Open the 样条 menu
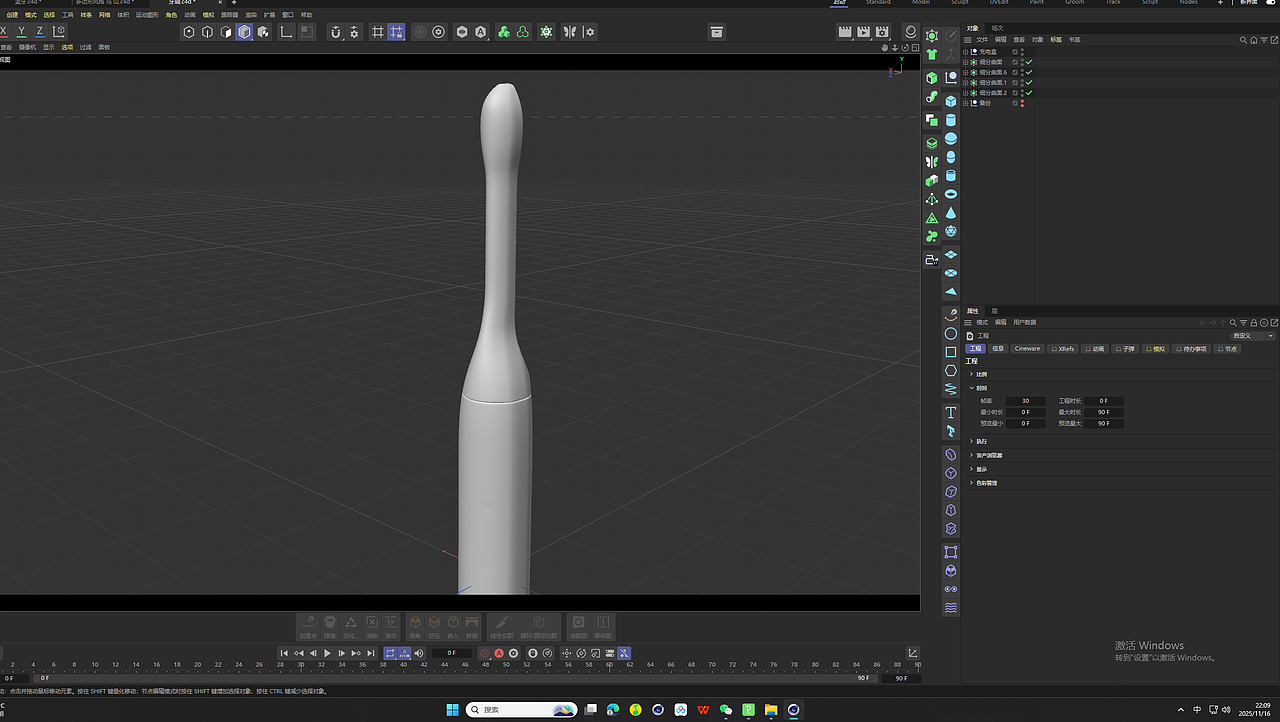Image resolution: width=1280 pixels, height=722 pixels. pyautogui.click(x=86, y=15)
